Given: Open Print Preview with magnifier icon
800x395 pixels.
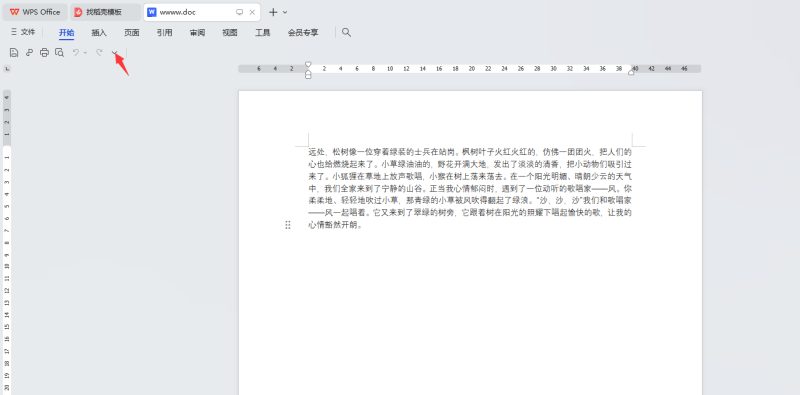Looking at the screenshot, I should pos(60,52).
